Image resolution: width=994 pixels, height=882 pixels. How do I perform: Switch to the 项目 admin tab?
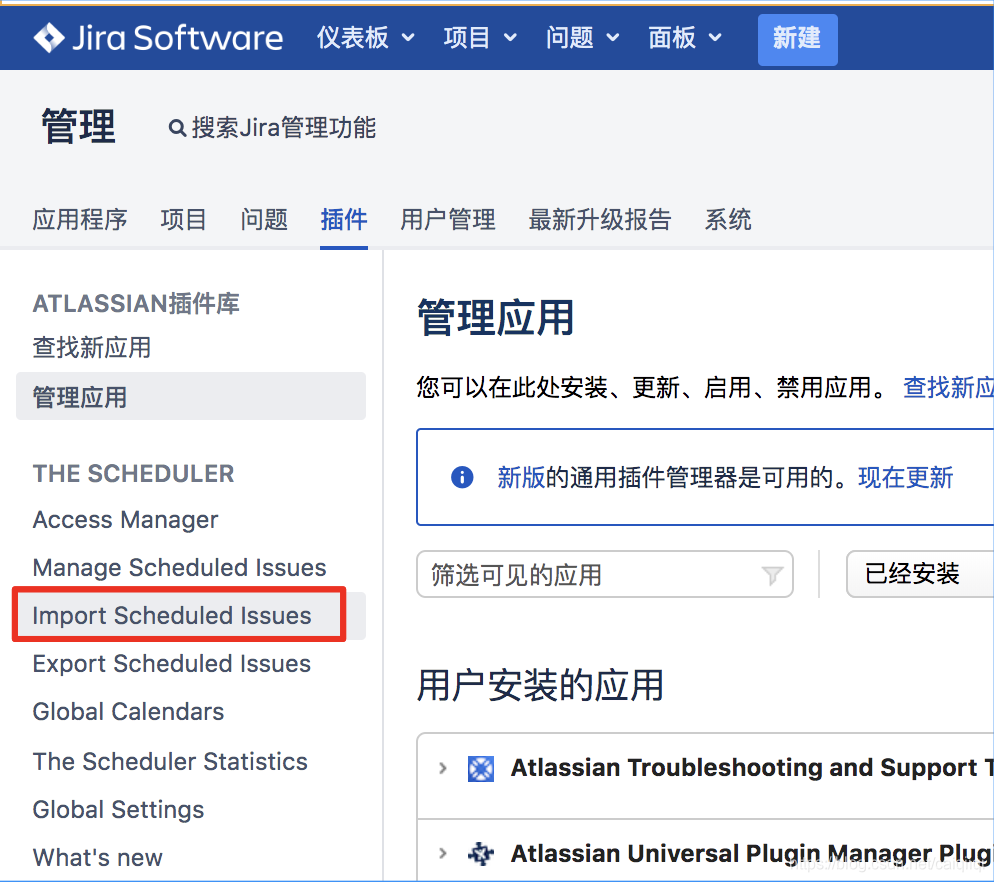click(183, 219)
